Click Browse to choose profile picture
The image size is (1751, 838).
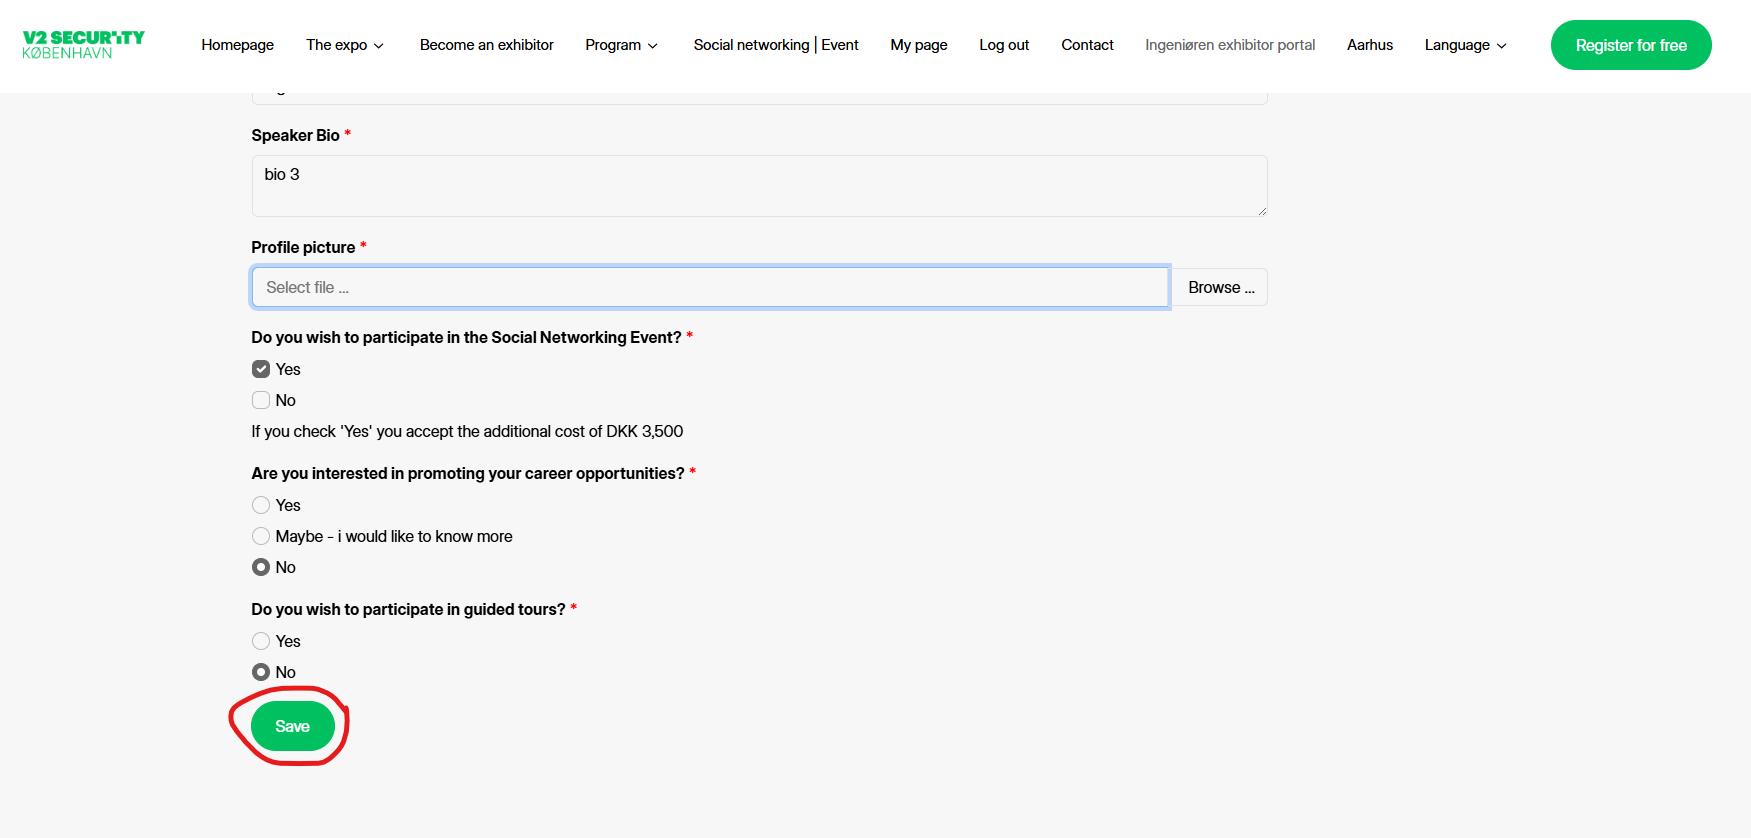[x=1220, y=287]
